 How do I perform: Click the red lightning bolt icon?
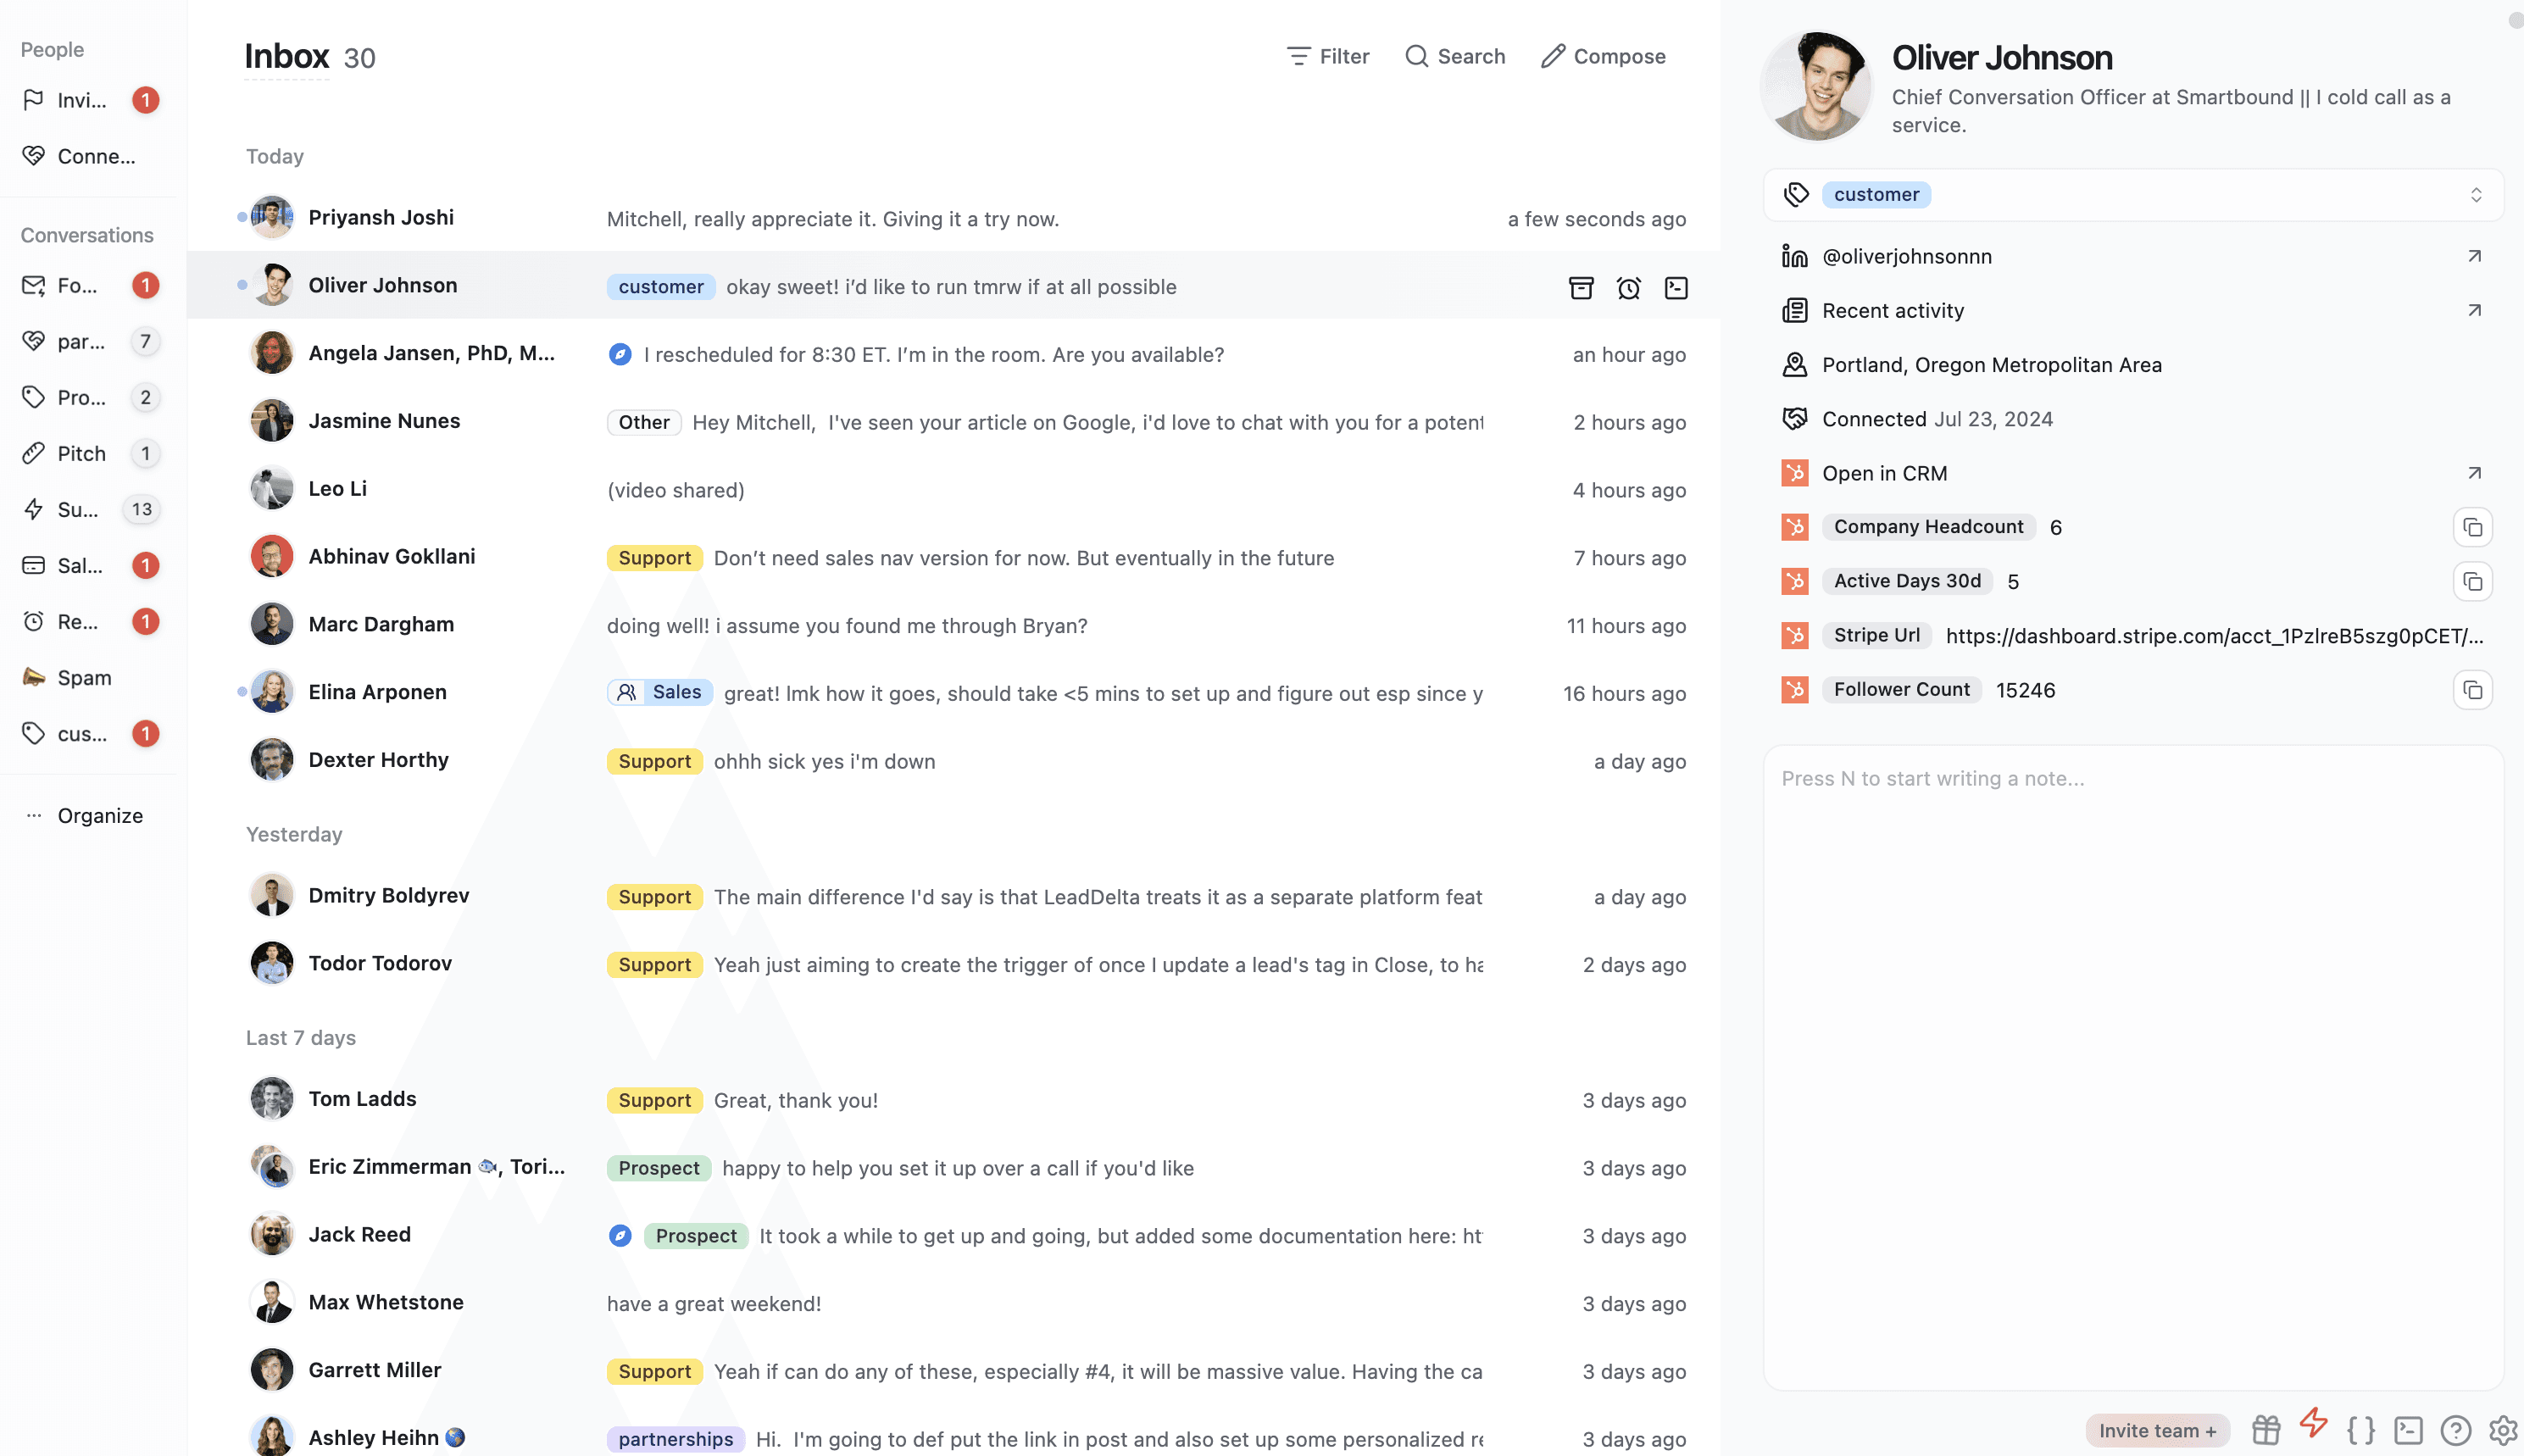coord(2313,1424)
